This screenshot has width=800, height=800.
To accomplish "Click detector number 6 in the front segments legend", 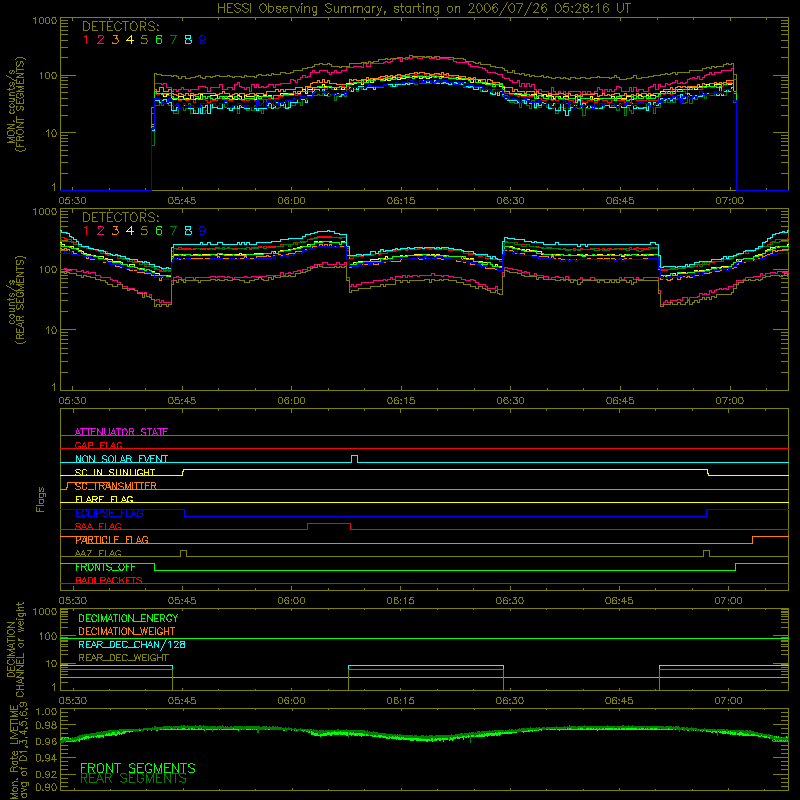I will pyautogui.click(x=159, y=40).
